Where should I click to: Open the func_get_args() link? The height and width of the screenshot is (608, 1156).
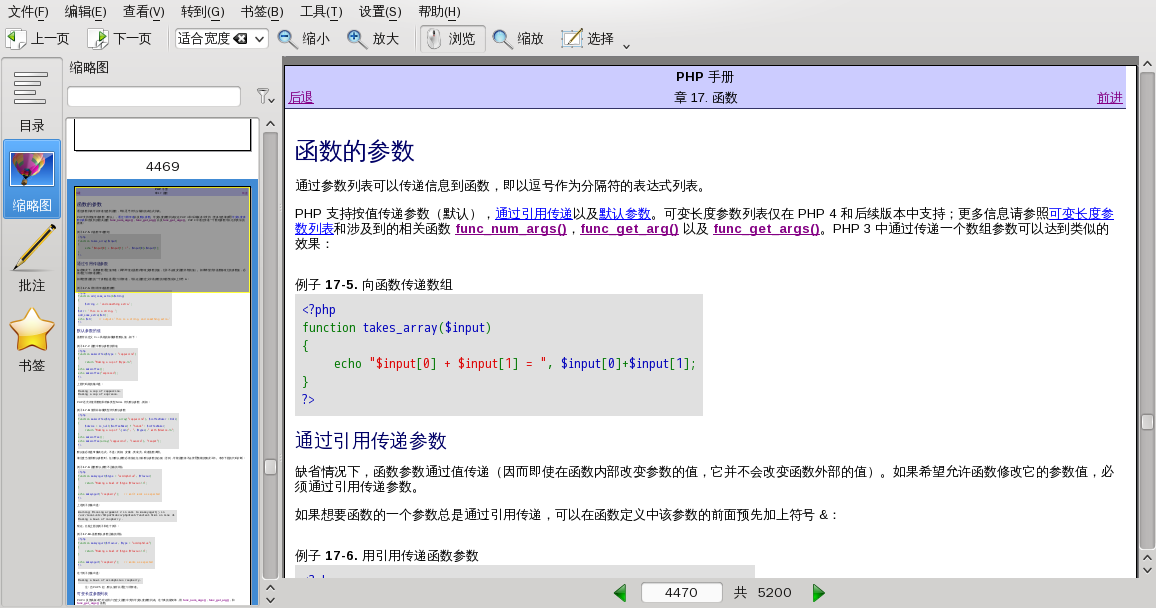(x=767, y=229)
